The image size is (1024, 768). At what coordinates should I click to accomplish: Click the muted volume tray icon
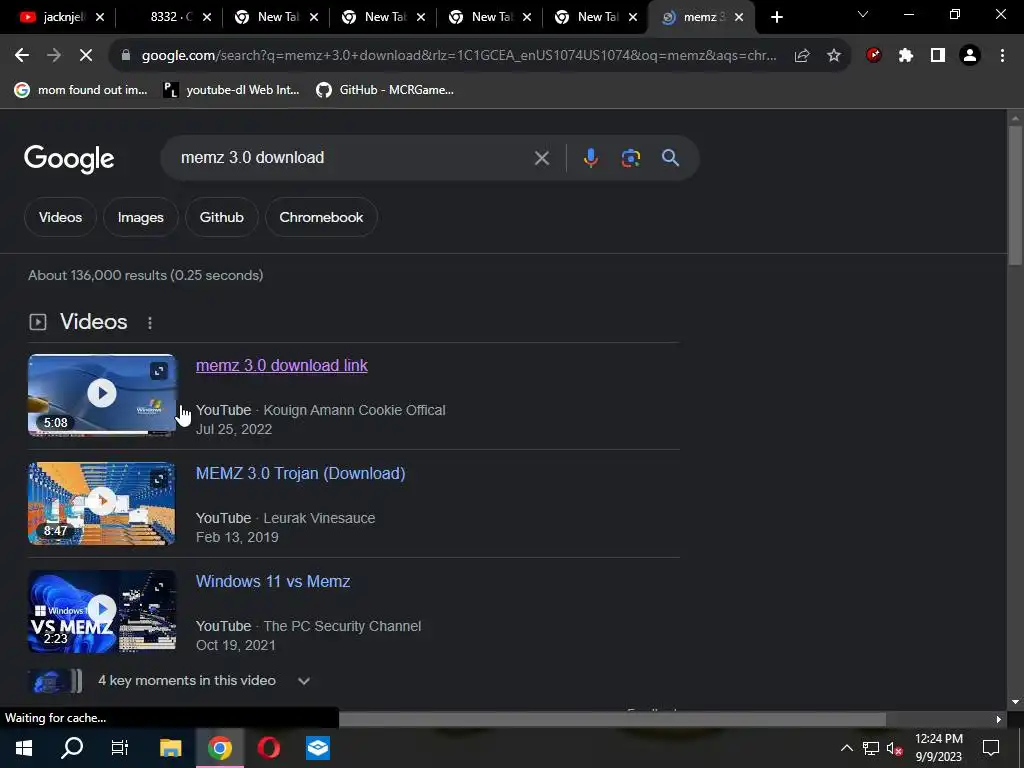coord(895,748)
